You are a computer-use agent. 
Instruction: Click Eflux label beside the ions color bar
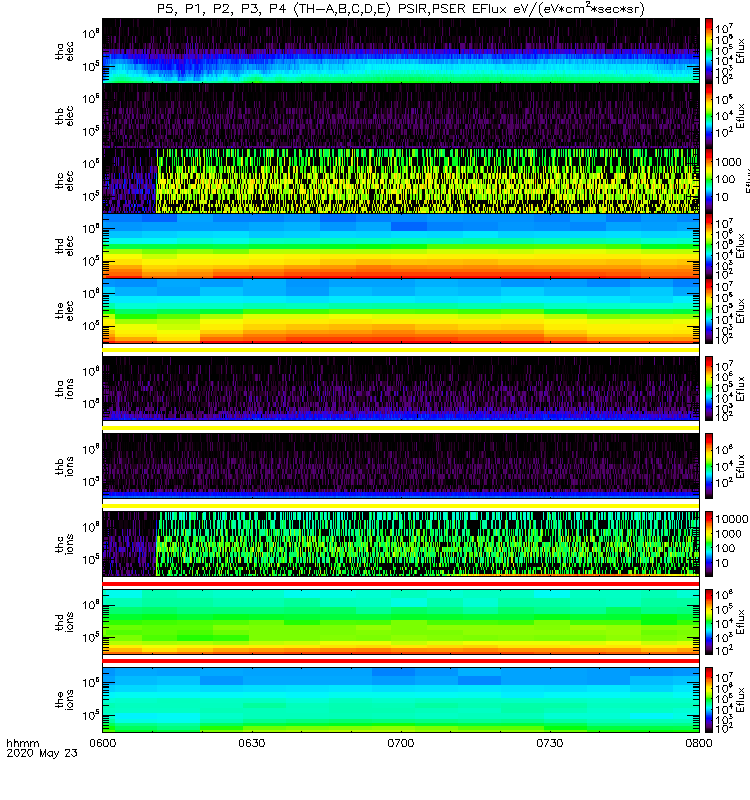741,699
